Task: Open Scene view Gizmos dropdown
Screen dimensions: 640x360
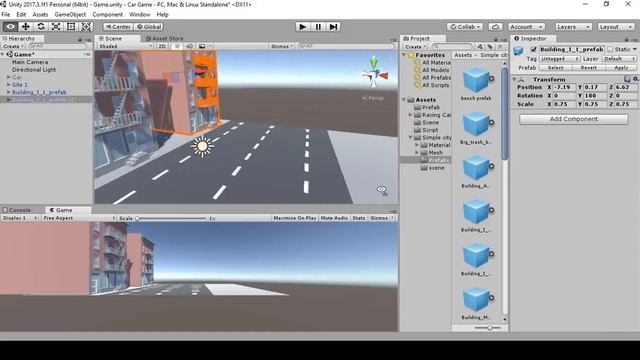Action: pyautogui.click(x=282, y=46)
